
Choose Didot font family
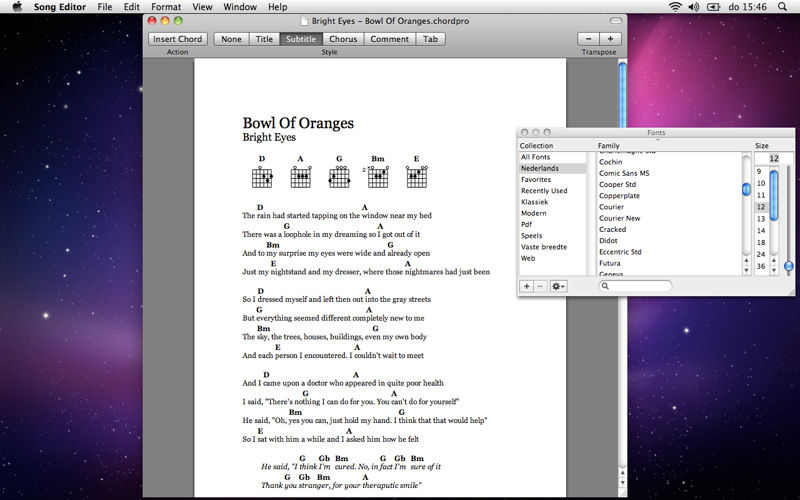[669, 241]
